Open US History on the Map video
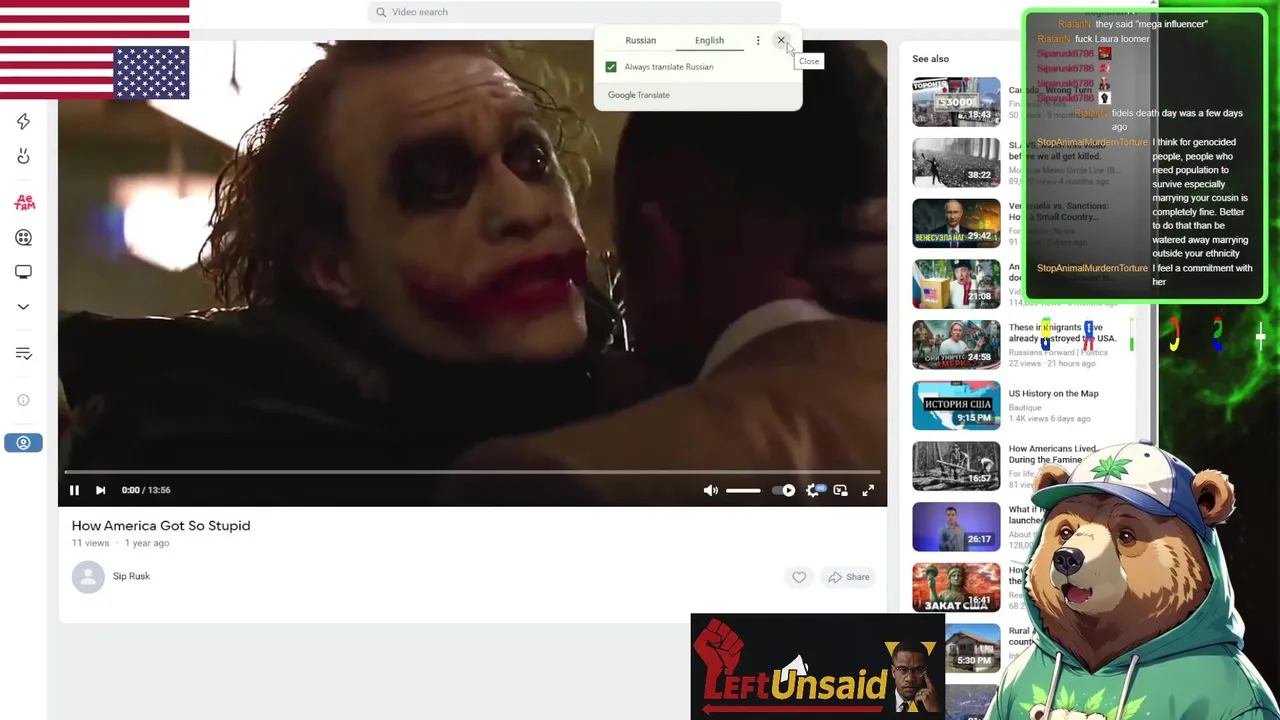The image size is (1280, 720). tap(1053, 393)
